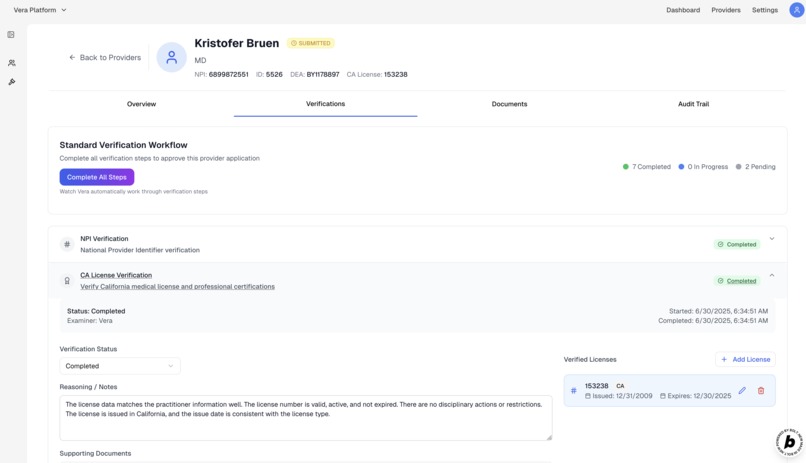The image size is (806, 463).
Task: Click the Complete All Steps button
Action: (97, 177)
